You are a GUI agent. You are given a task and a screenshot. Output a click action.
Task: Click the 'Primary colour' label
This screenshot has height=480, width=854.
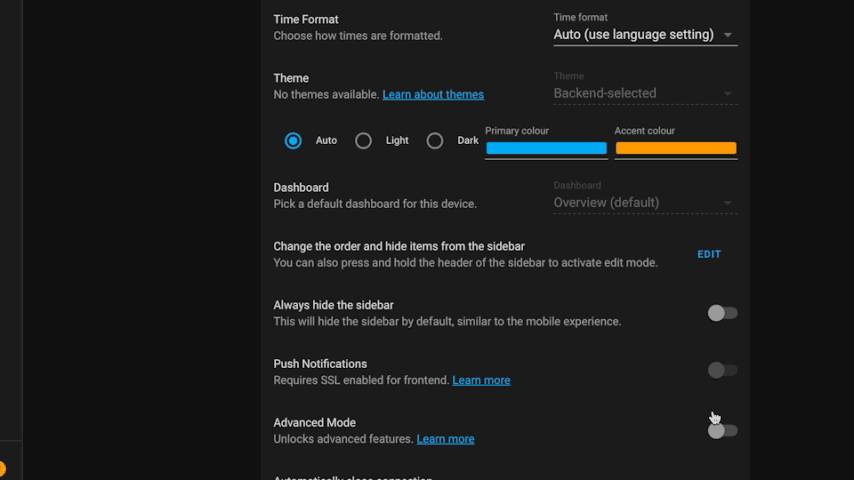[x=516, y=131]
